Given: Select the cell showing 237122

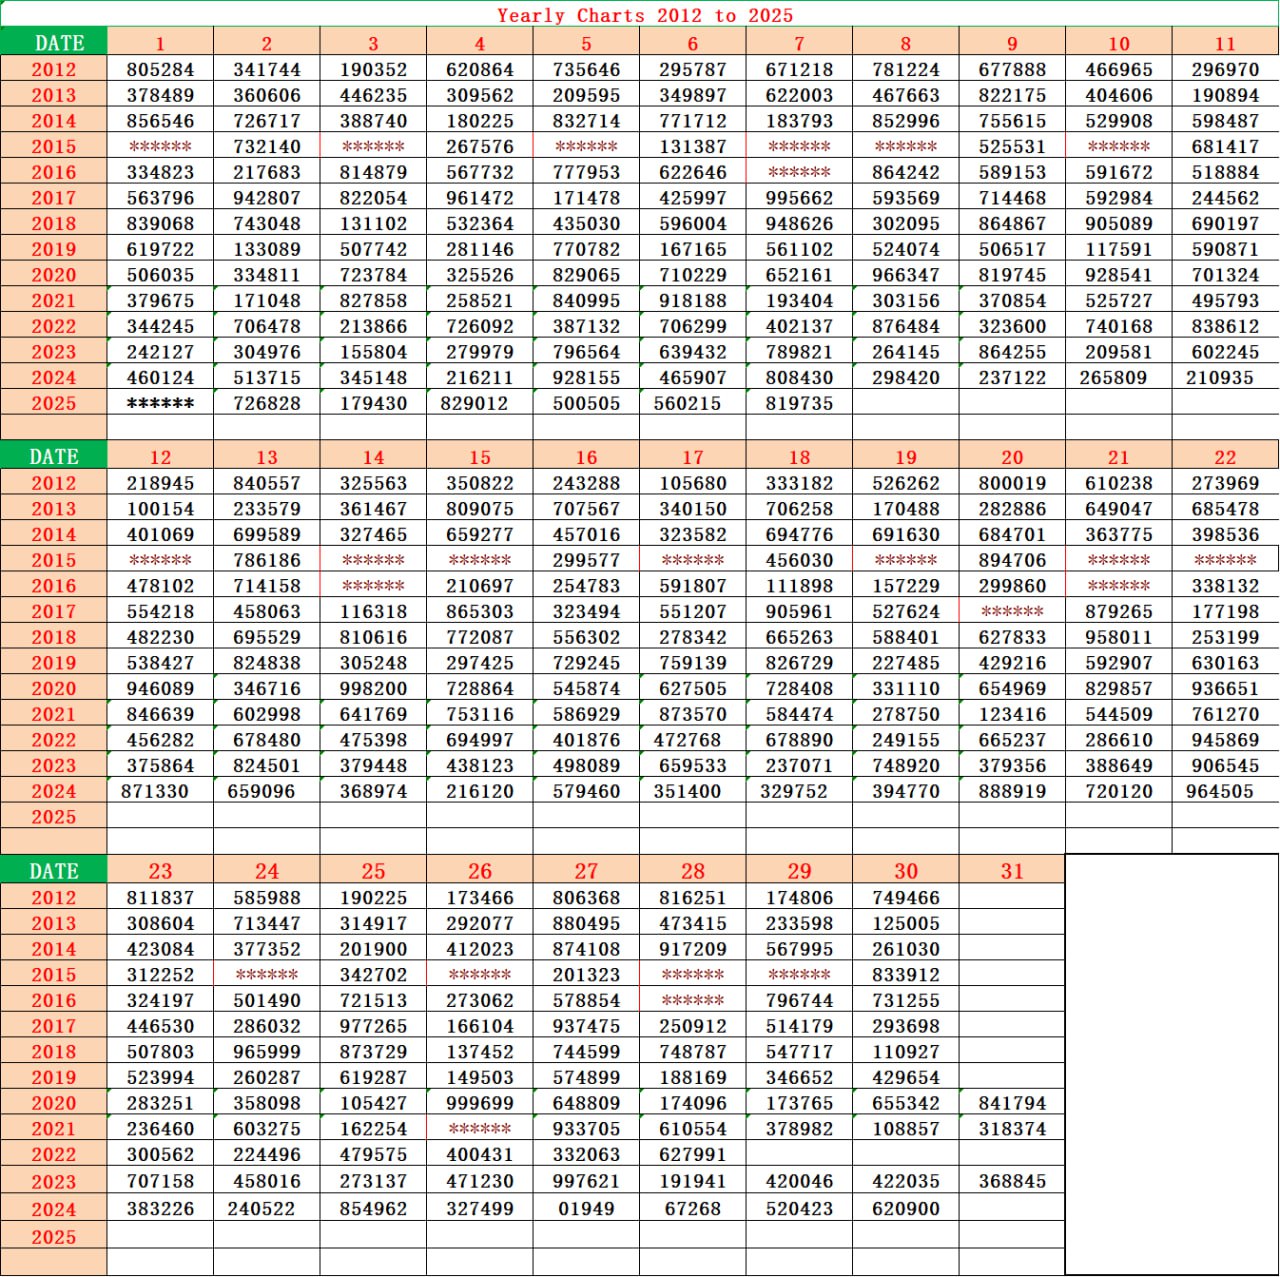Looking at the screenshot, I should pyautogui.click(x=1012, y=377).
